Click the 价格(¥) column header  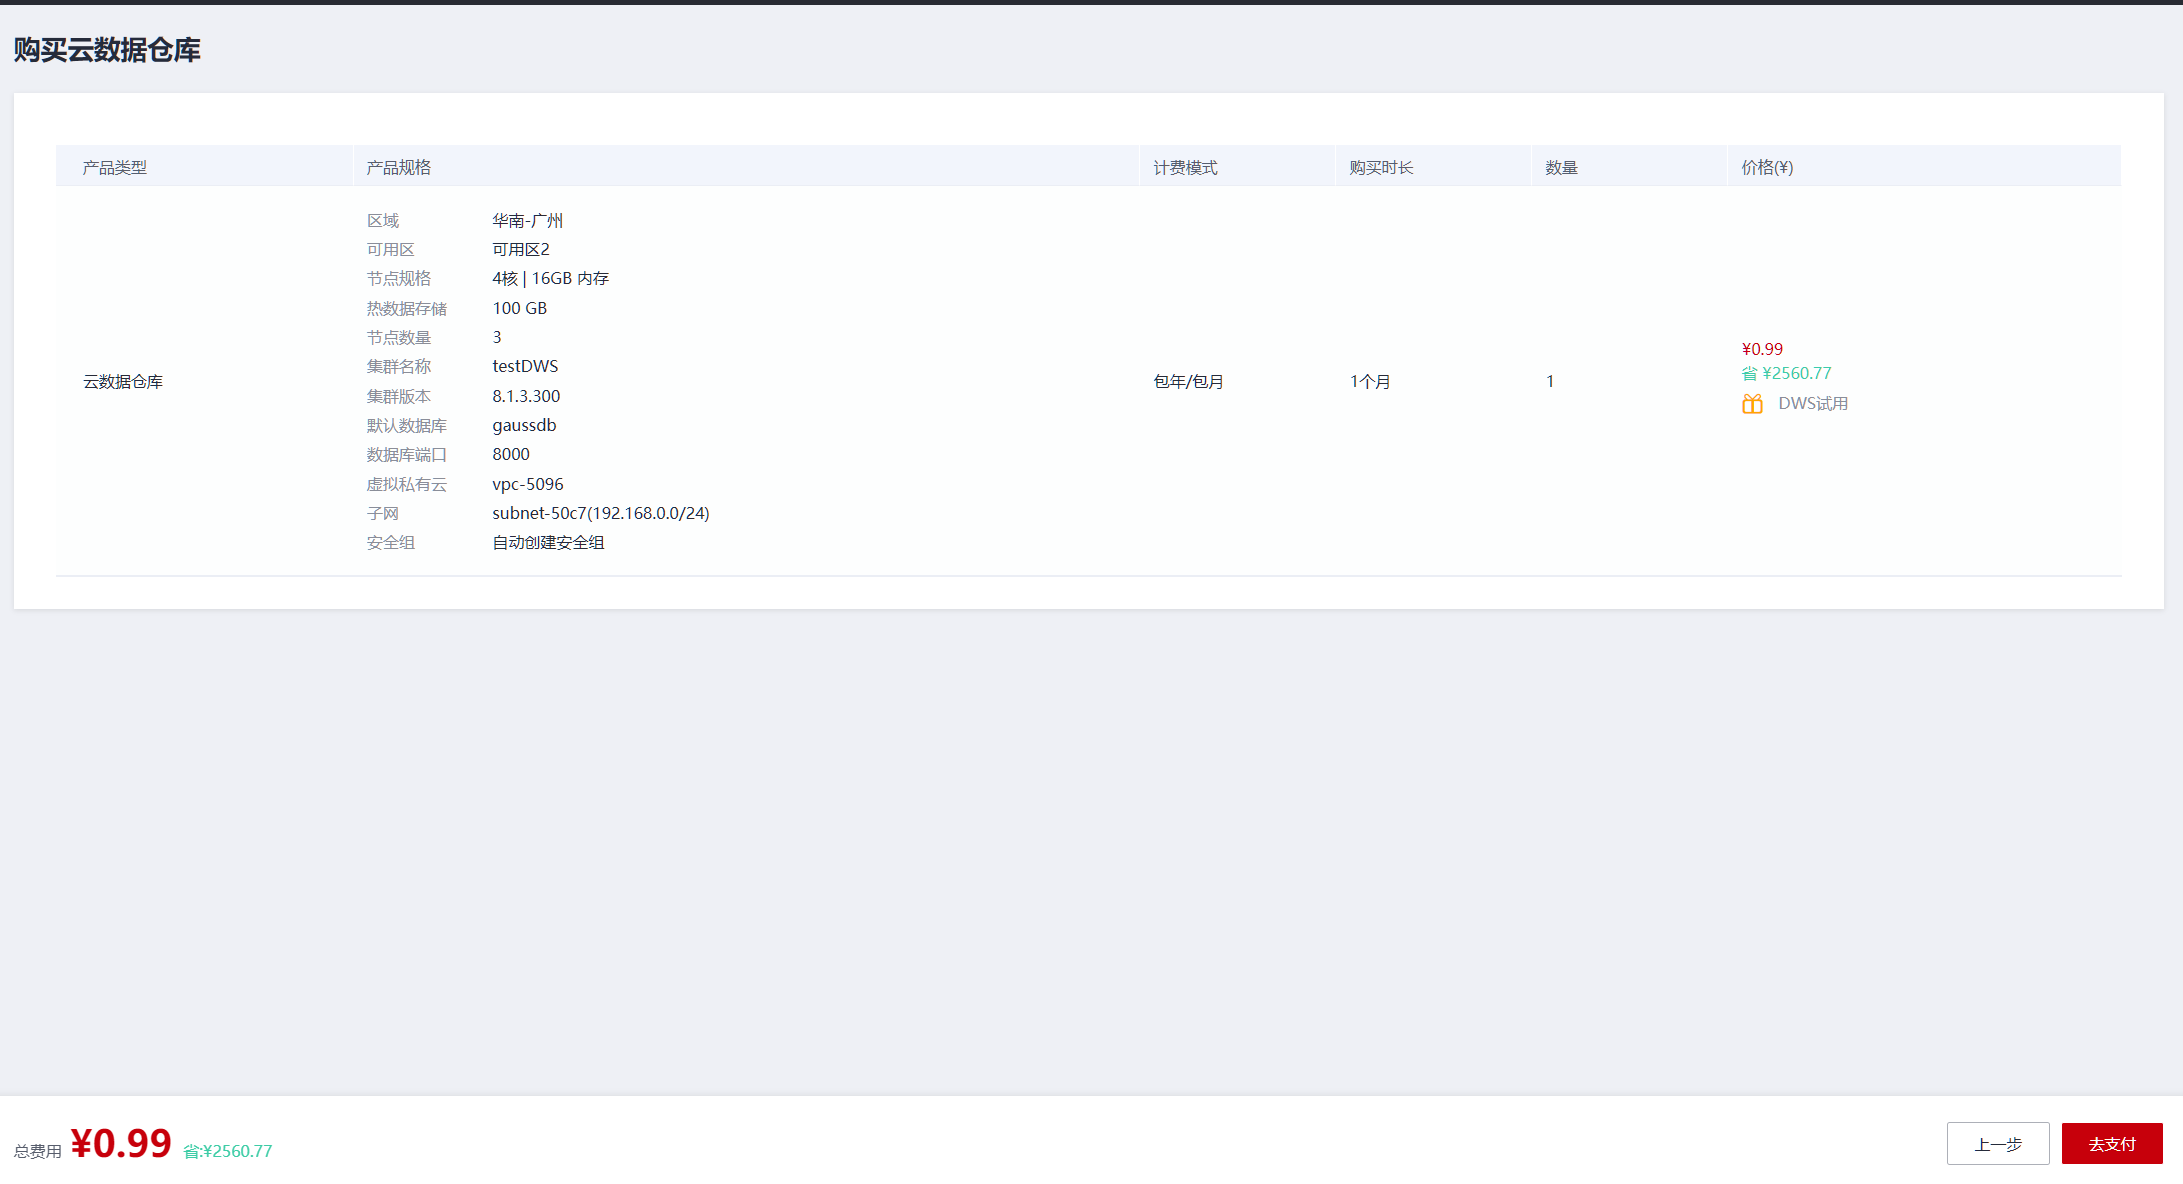[1767, 168]
